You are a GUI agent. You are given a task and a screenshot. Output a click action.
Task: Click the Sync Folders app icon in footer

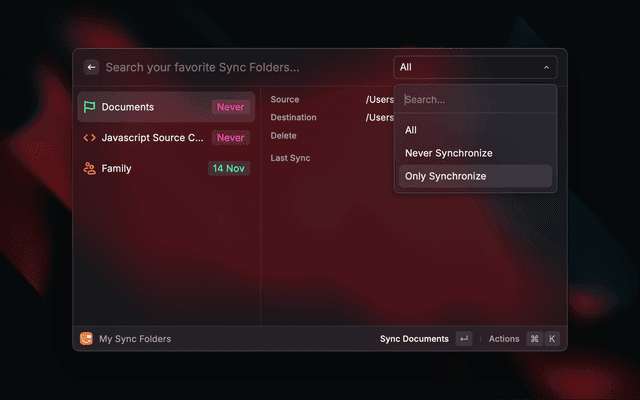(86, 339)
